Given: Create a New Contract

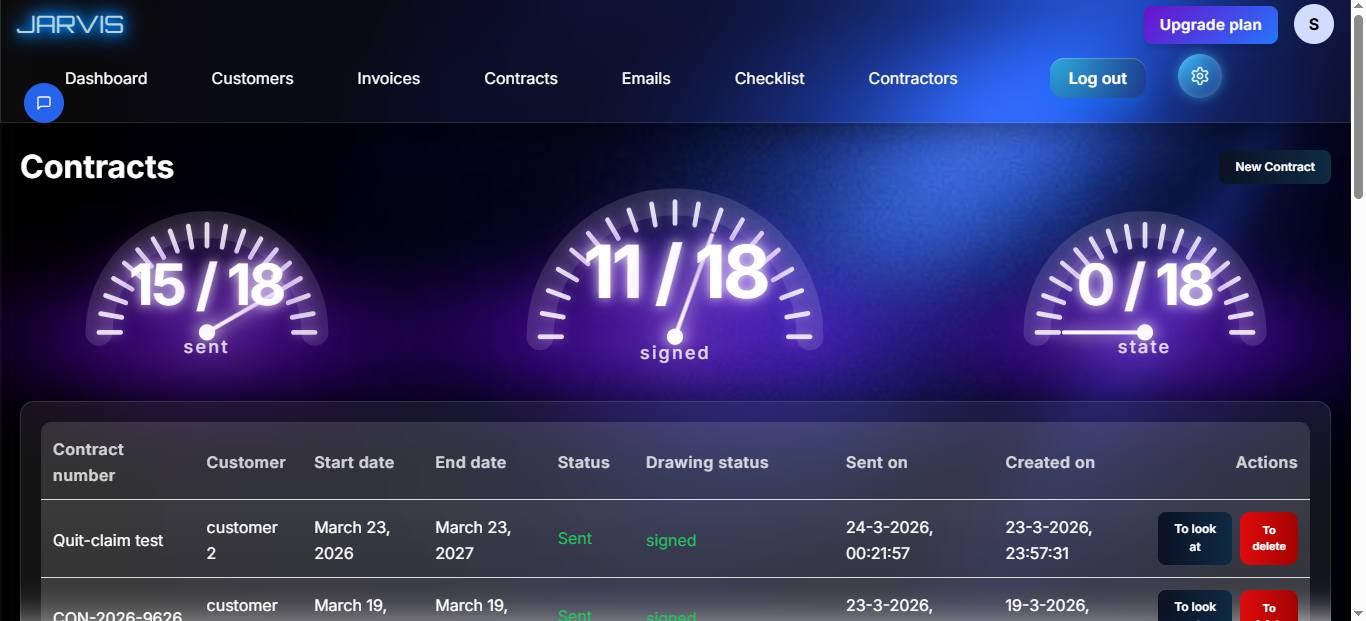Looking at the screenshot, I should point(1274,167).
